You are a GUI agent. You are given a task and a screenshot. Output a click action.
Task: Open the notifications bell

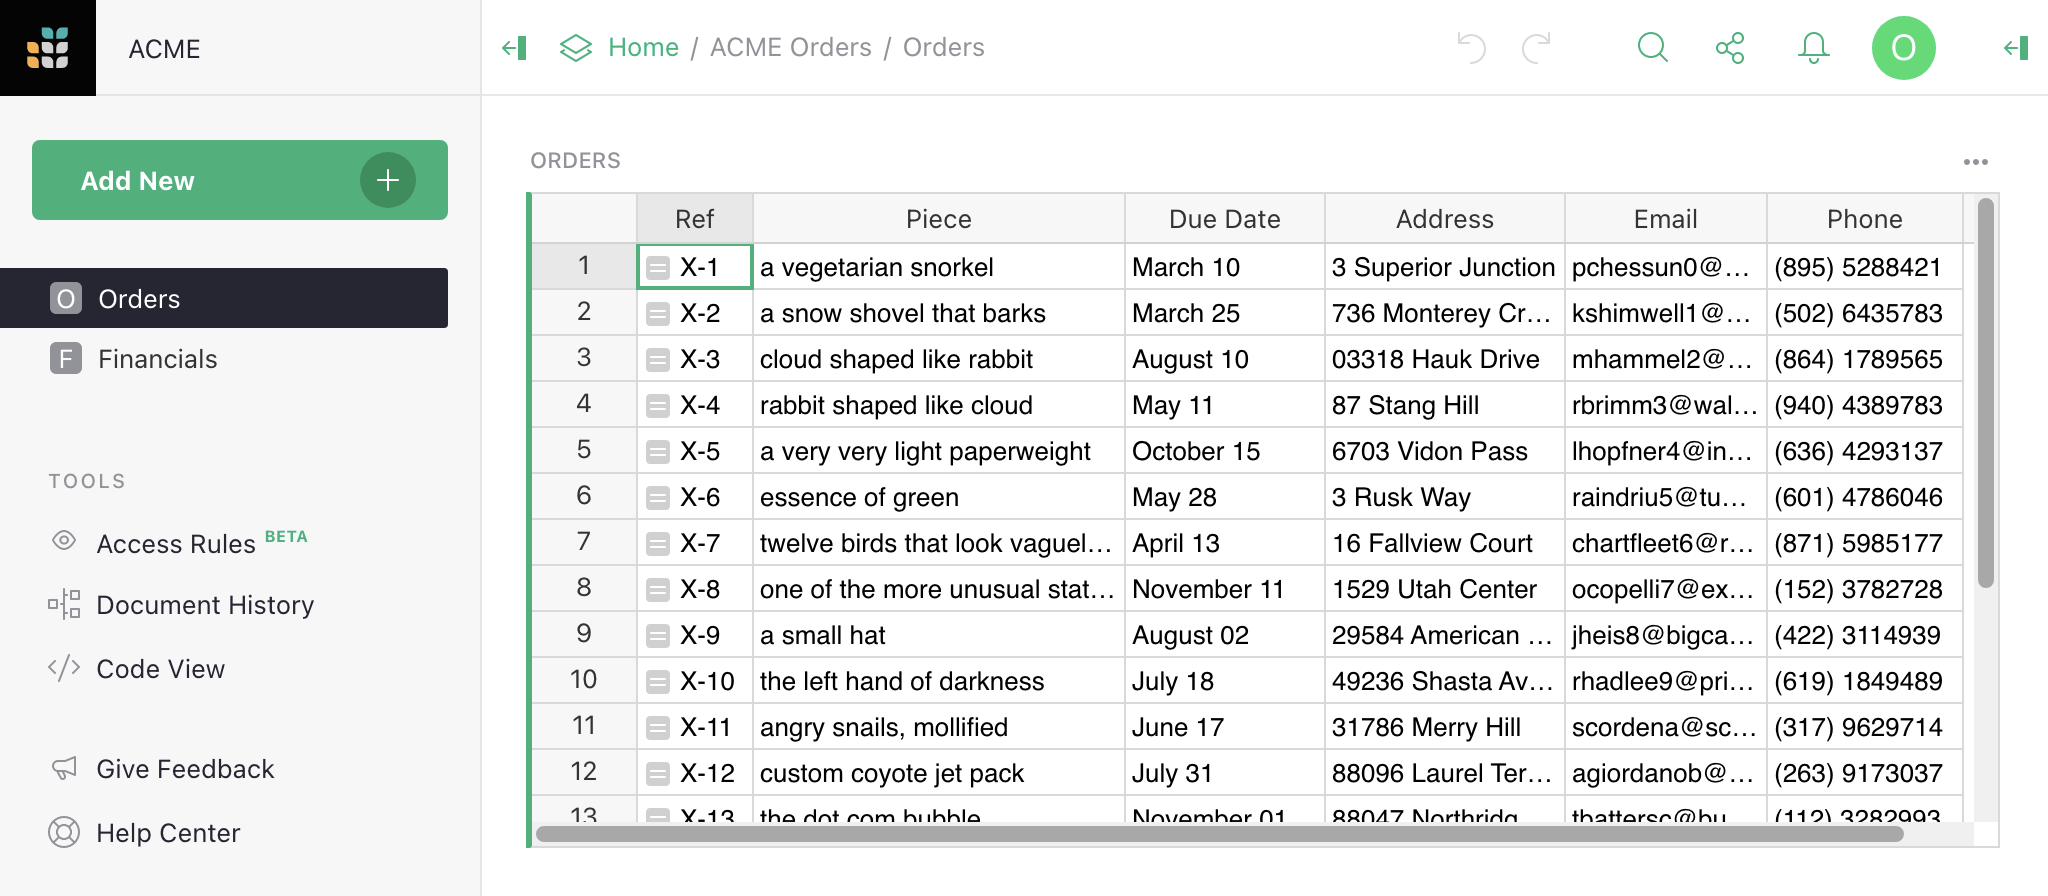[1813, 48]
